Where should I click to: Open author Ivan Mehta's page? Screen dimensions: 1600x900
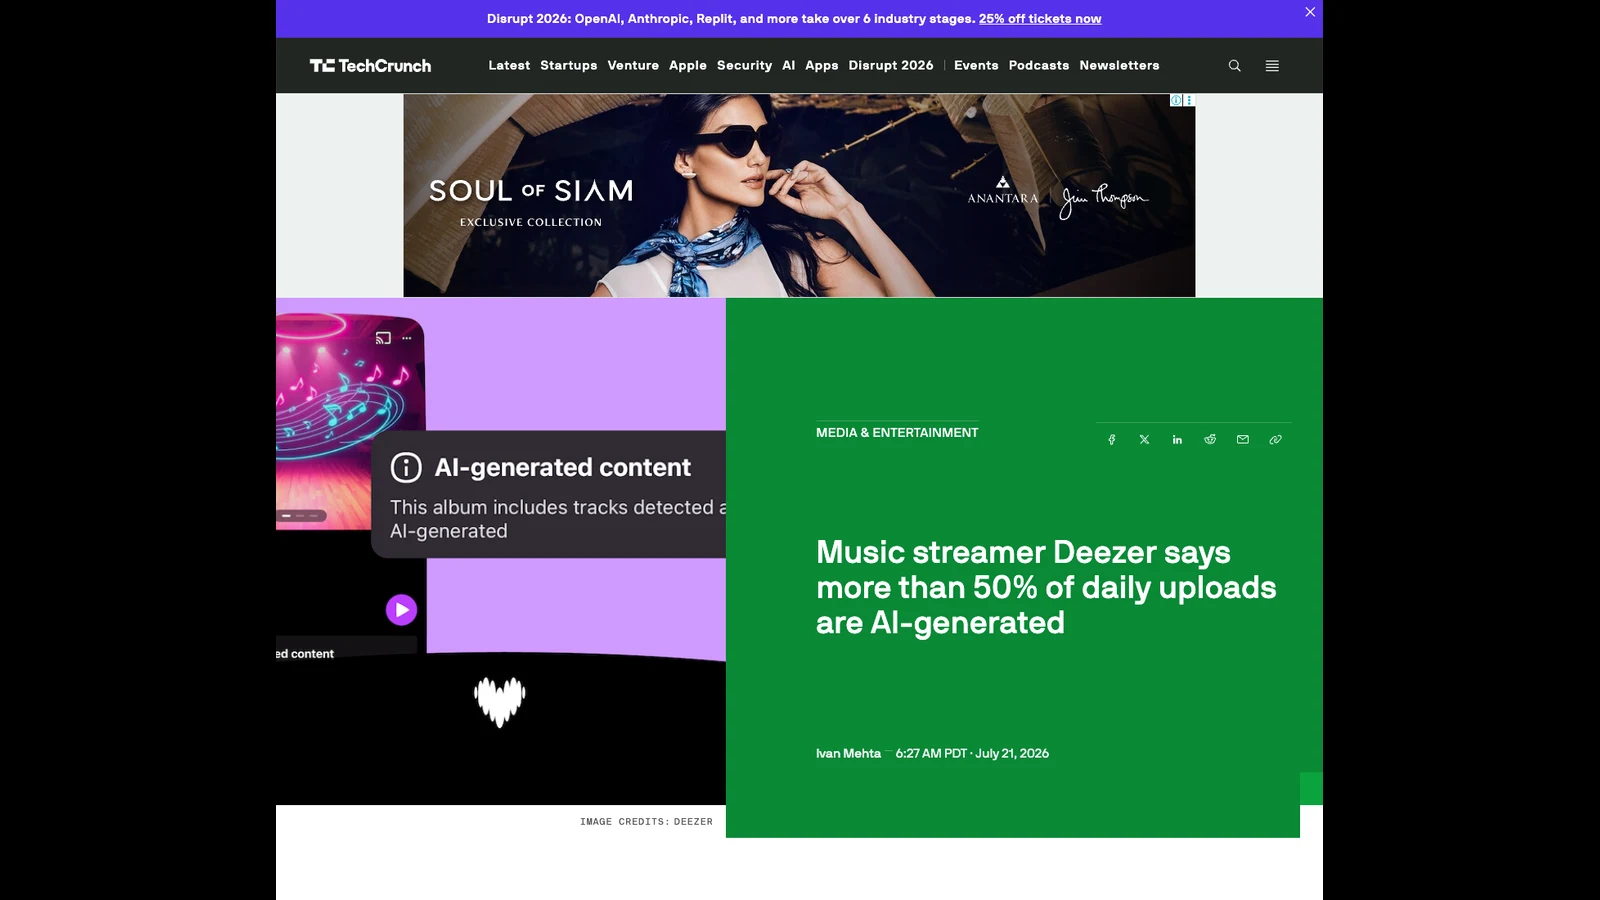click(x=848, y=754)
